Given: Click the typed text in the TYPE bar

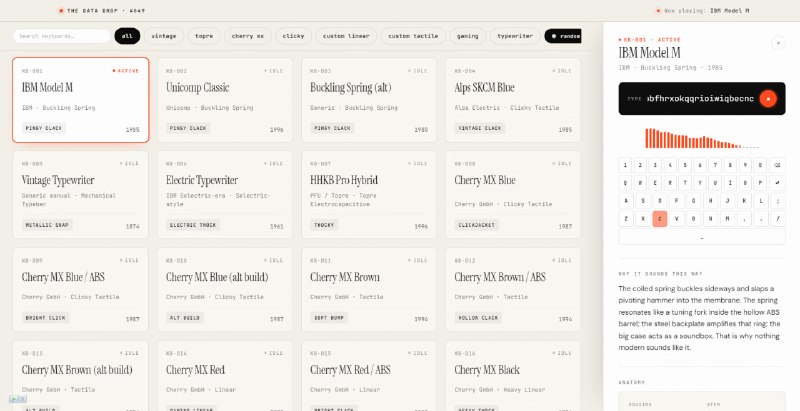Looking at the screenshot, I should pyautogui.click(x=700, y=98).
